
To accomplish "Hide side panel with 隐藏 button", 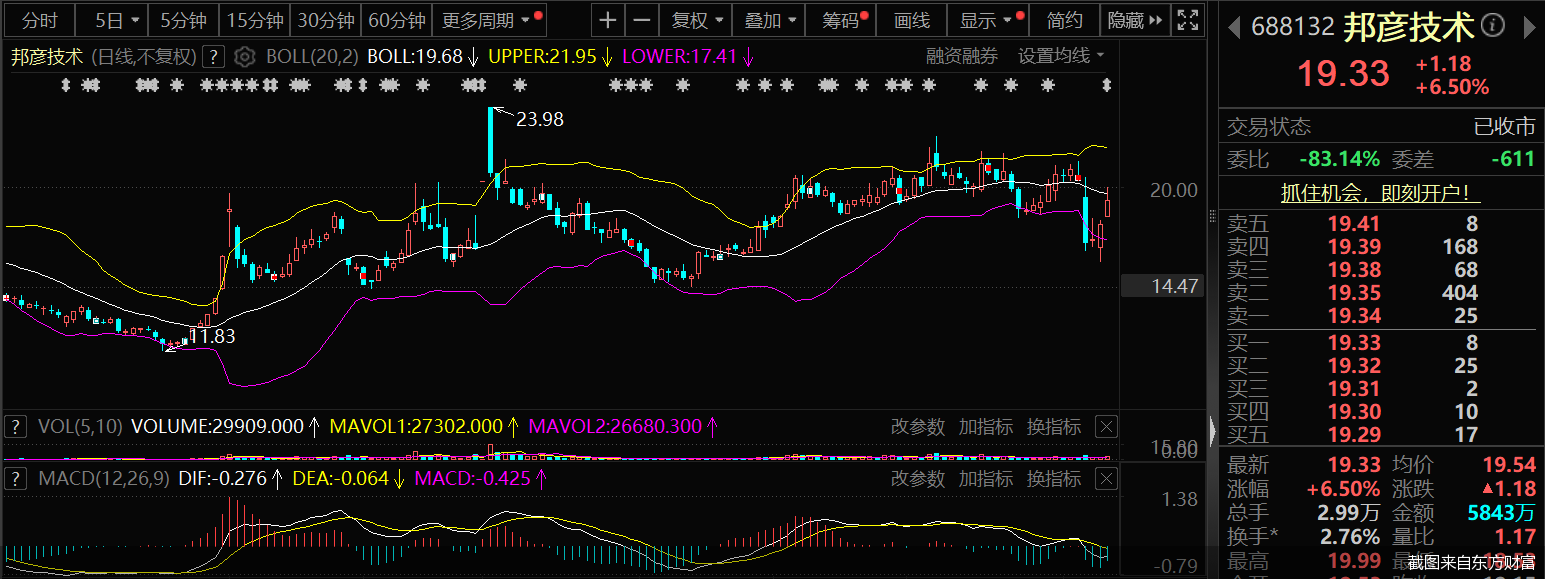I will coord(1135,20).
